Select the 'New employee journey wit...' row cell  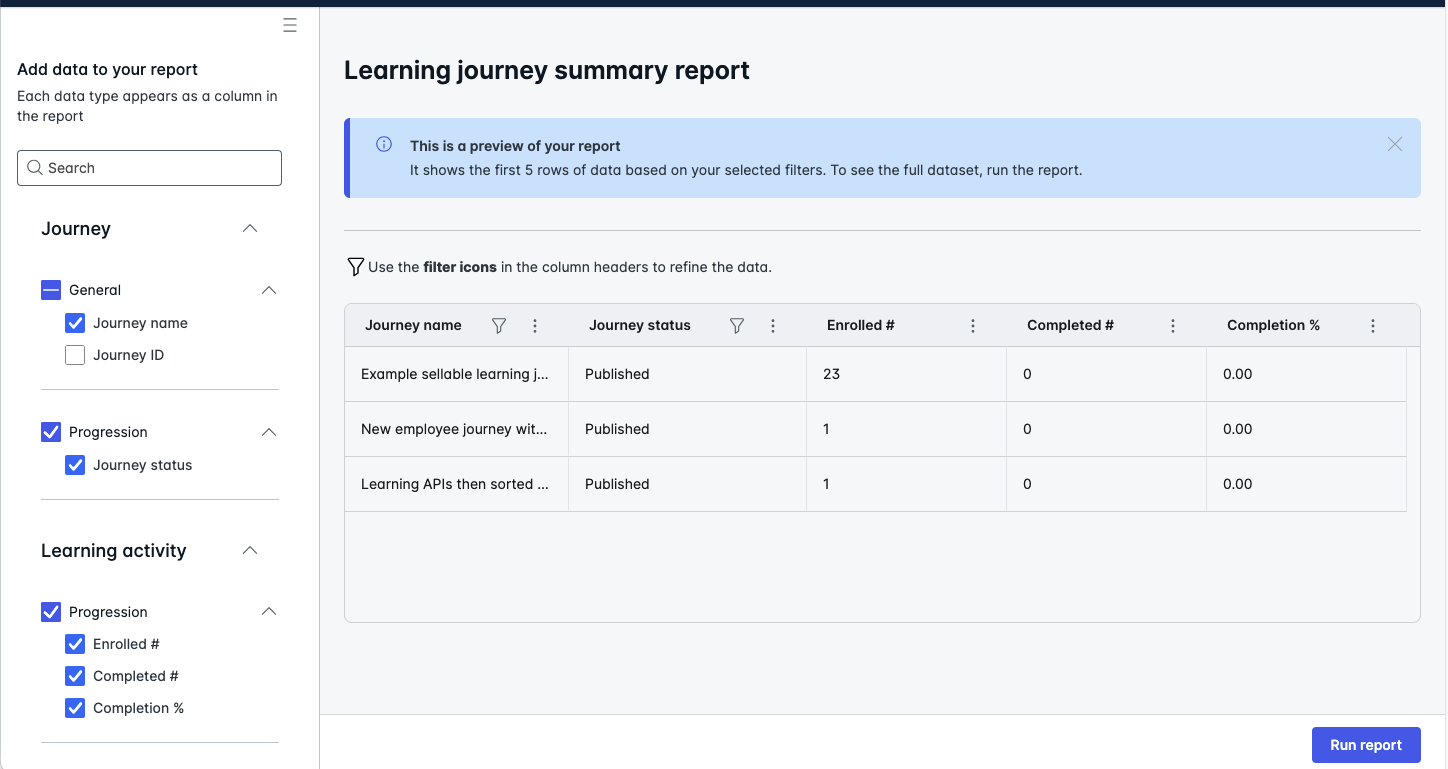[x=457, y=430]
